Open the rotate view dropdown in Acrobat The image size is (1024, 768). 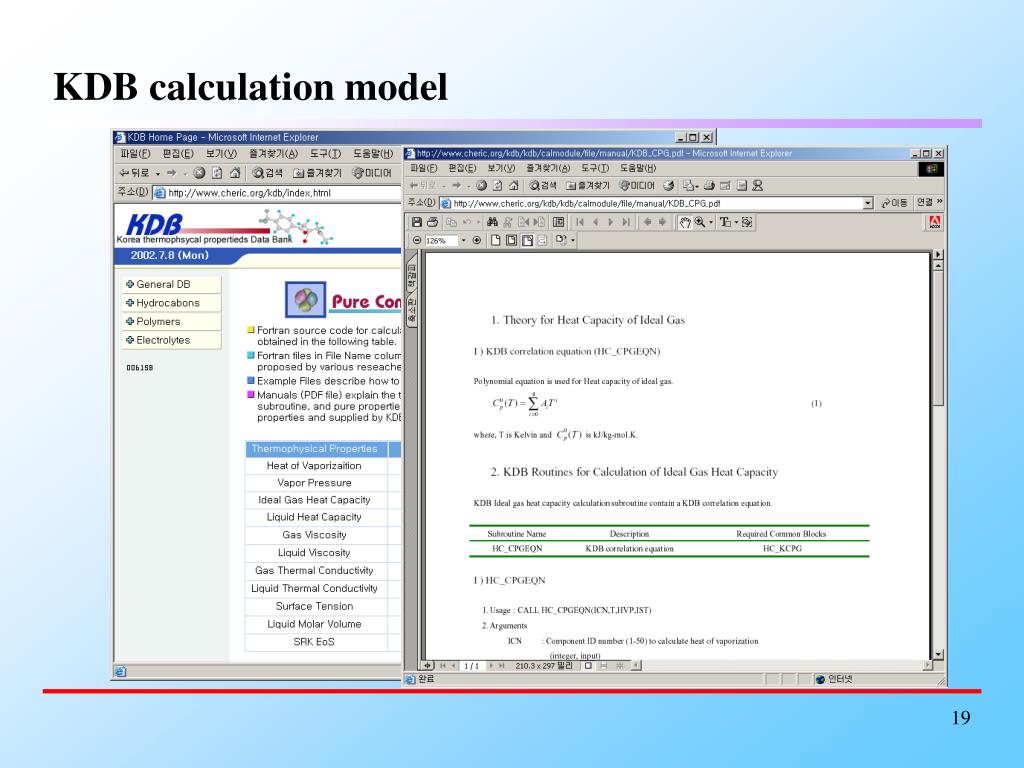coord(573,240)
